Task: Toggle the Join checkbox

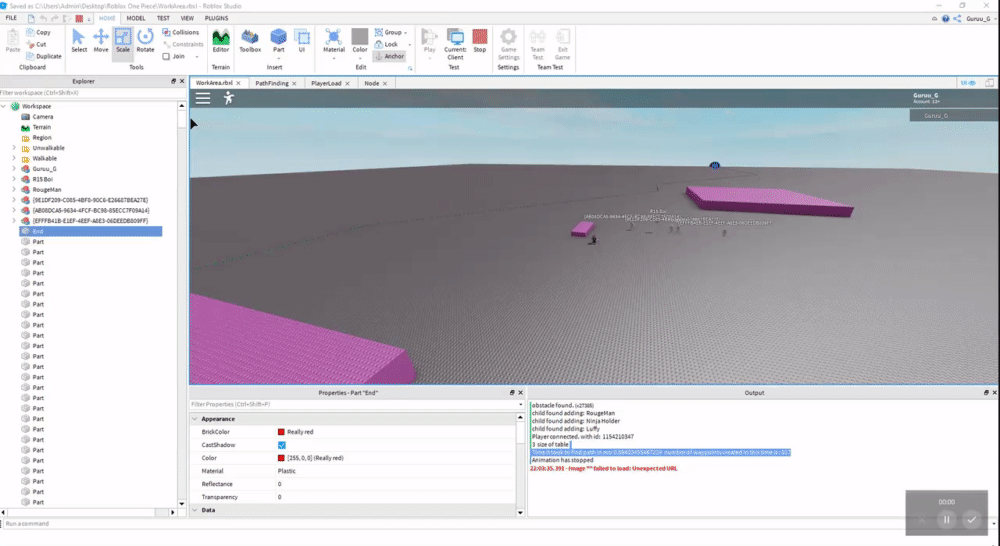Action: (x=166, y=56)
